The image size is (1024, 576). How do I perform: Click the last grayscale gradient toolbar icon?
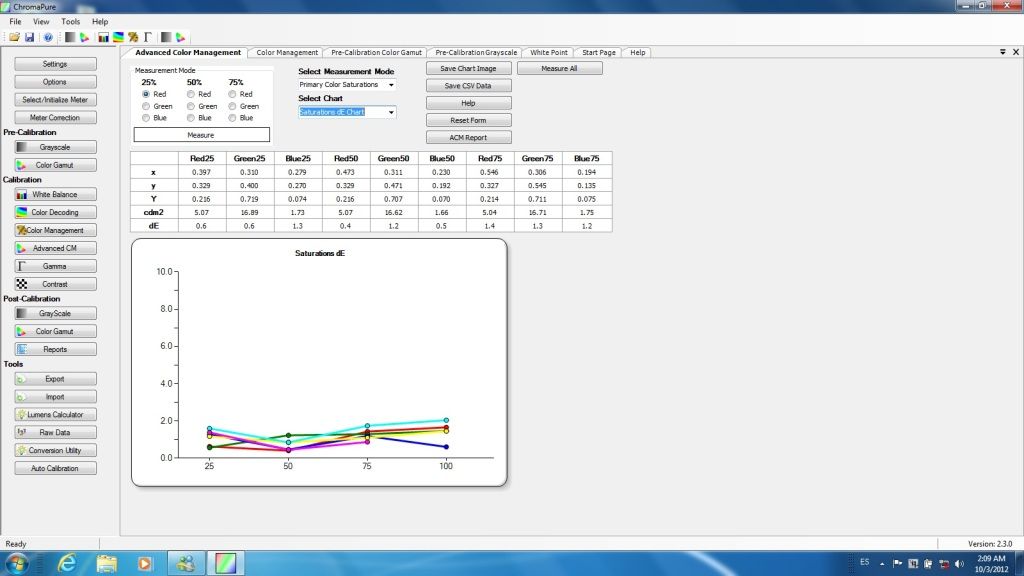[166, 37]
